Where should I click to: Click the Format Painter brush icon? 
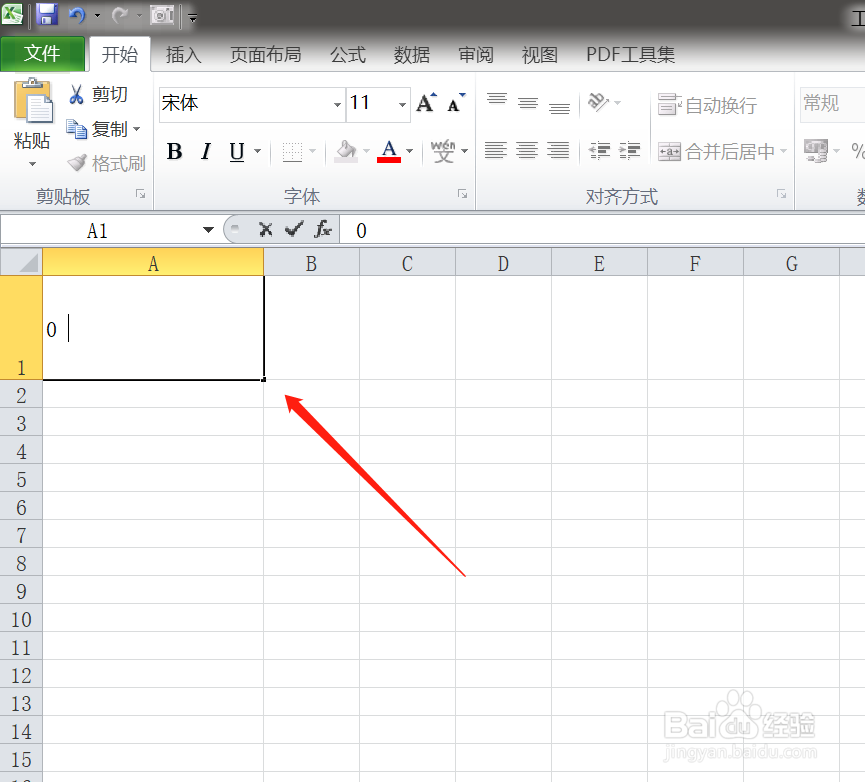[77, 163]
